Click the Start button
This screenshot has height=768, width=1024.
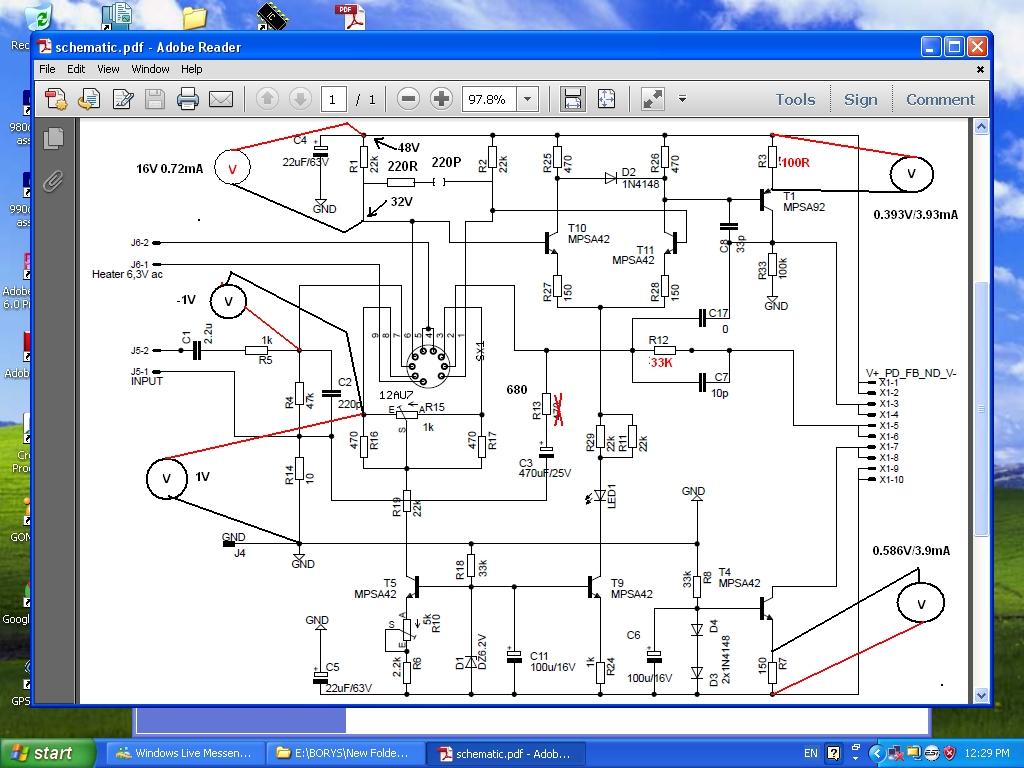click(46, 753)
